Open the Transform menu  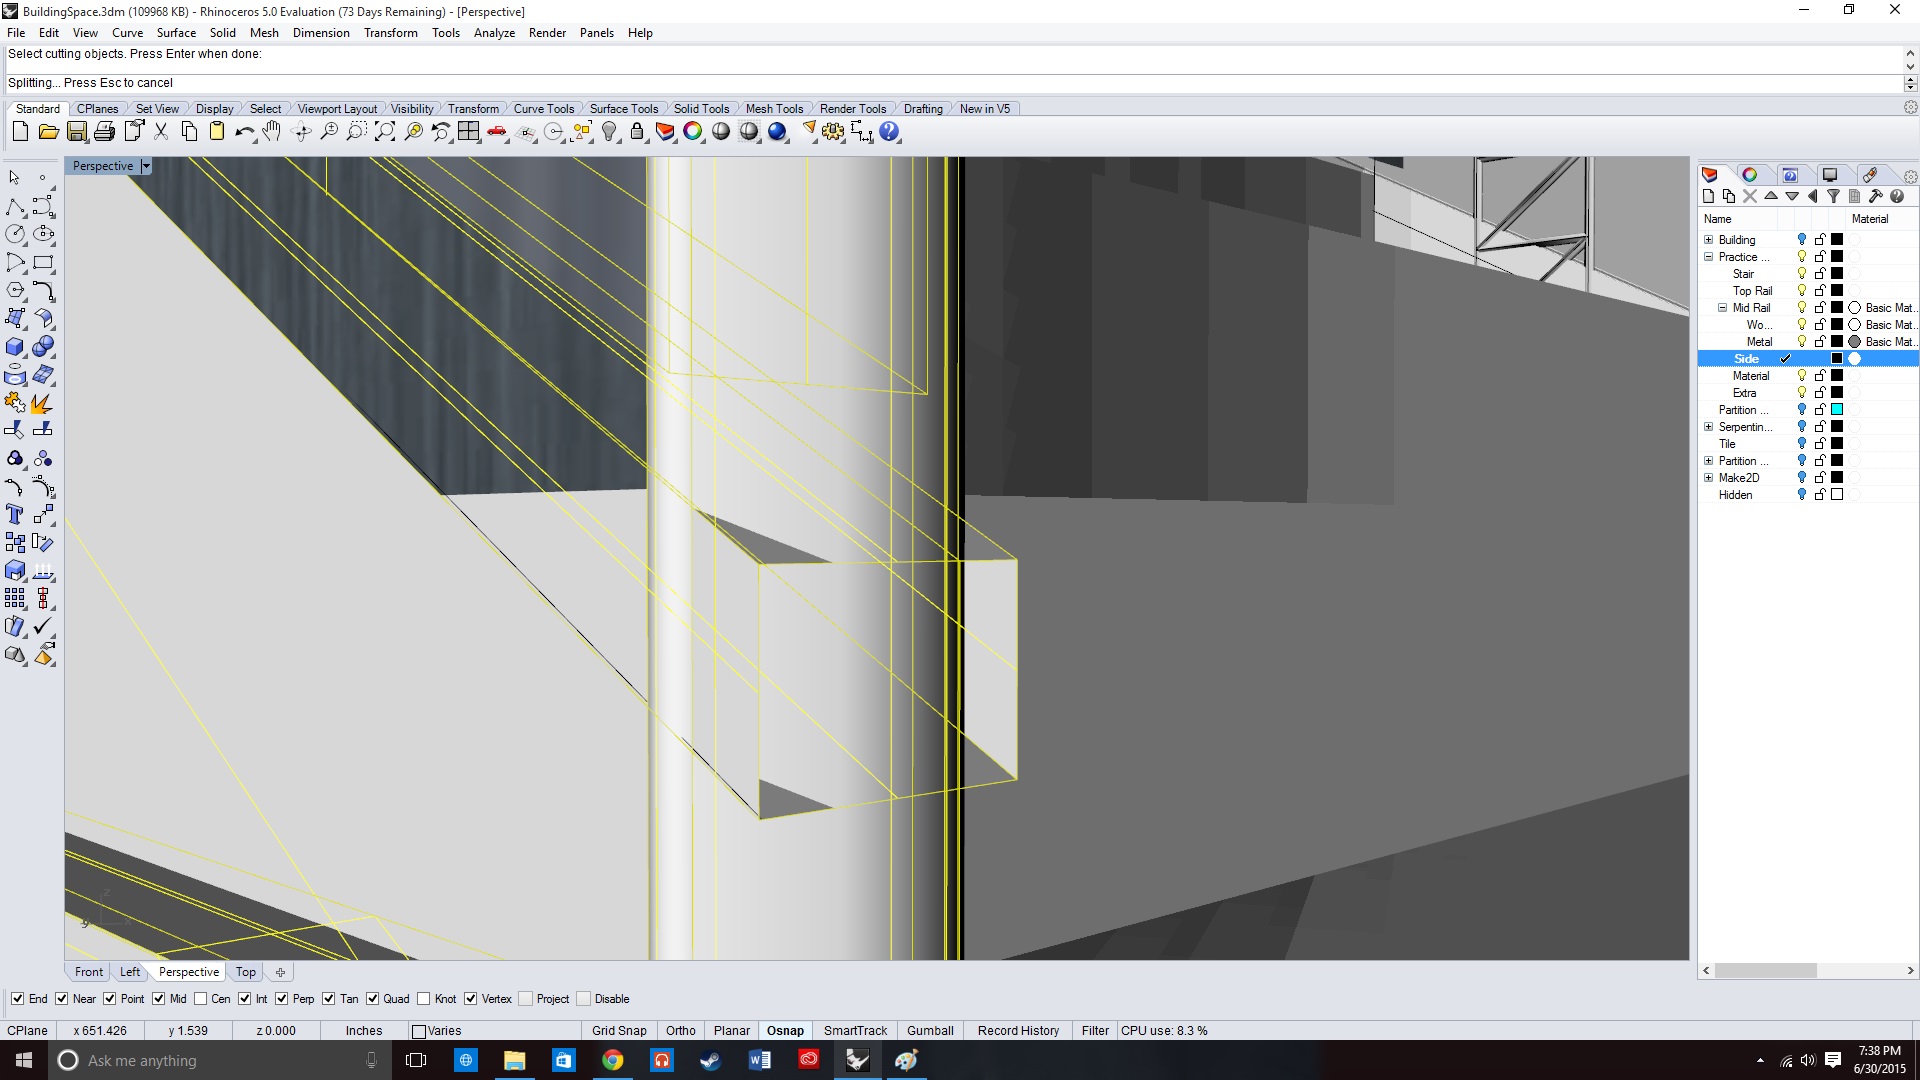coord(390,33)
